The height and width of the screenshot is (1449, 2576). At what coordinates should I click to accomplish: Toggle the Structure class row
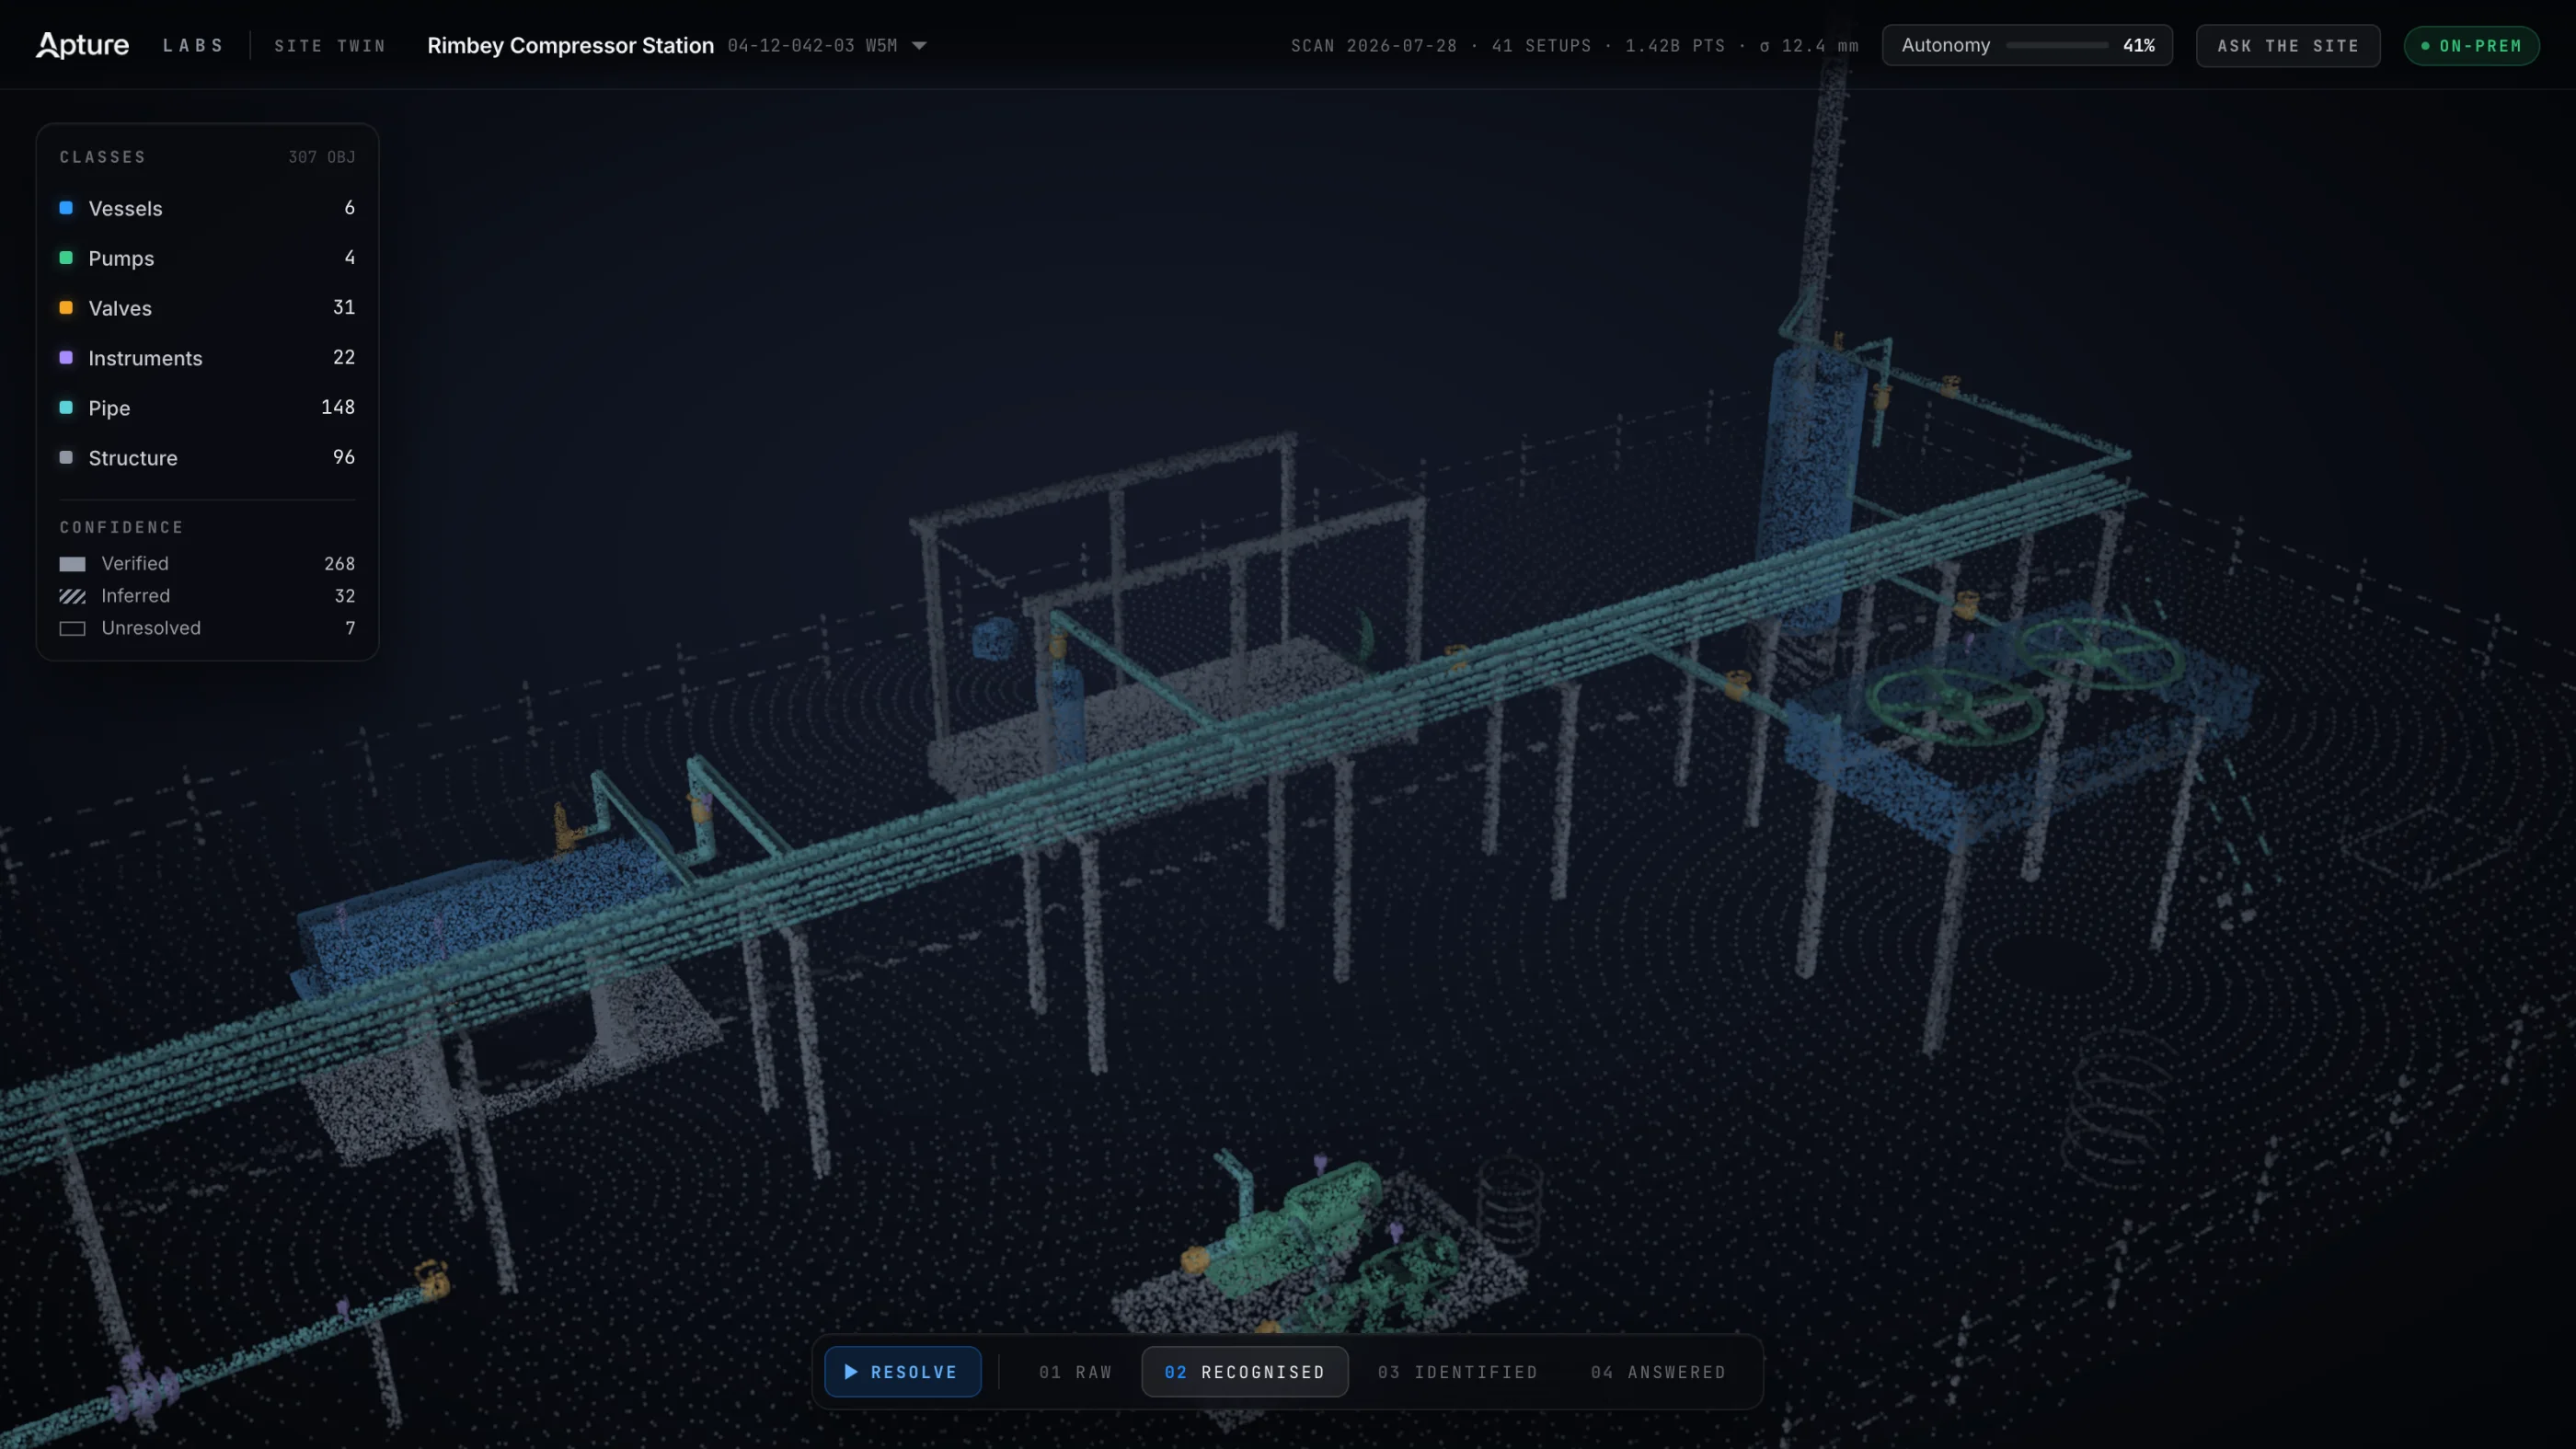coord(207,458)
